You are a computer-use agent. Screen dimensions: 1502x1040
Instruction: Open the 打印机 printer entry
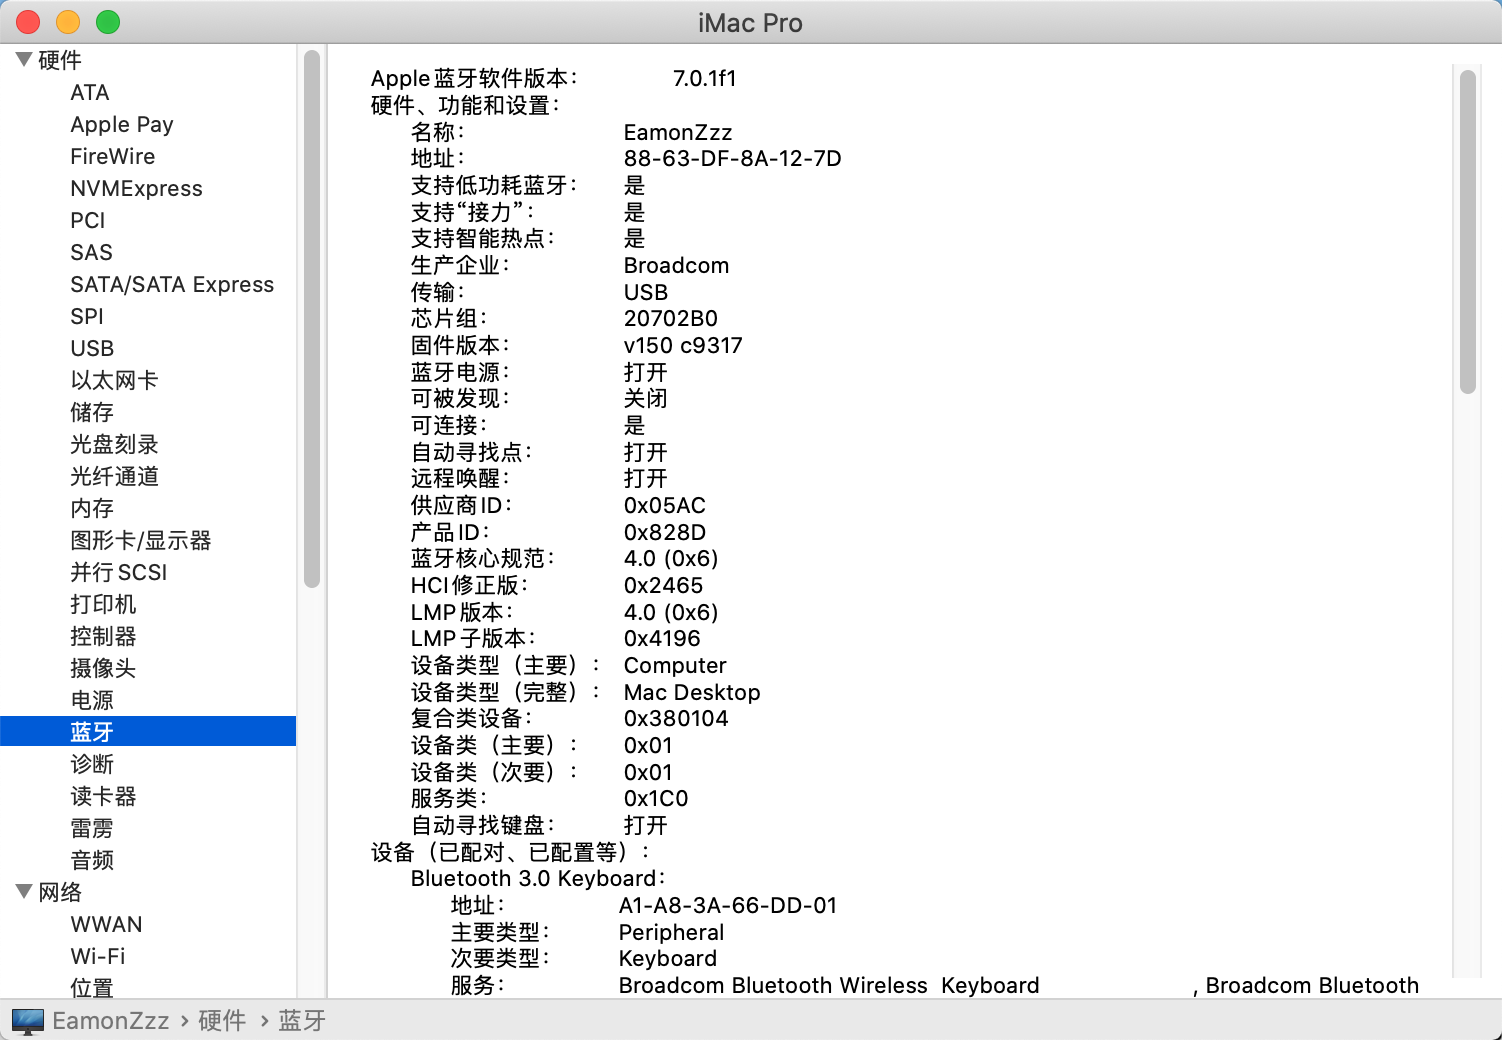(x=103, y=604)
